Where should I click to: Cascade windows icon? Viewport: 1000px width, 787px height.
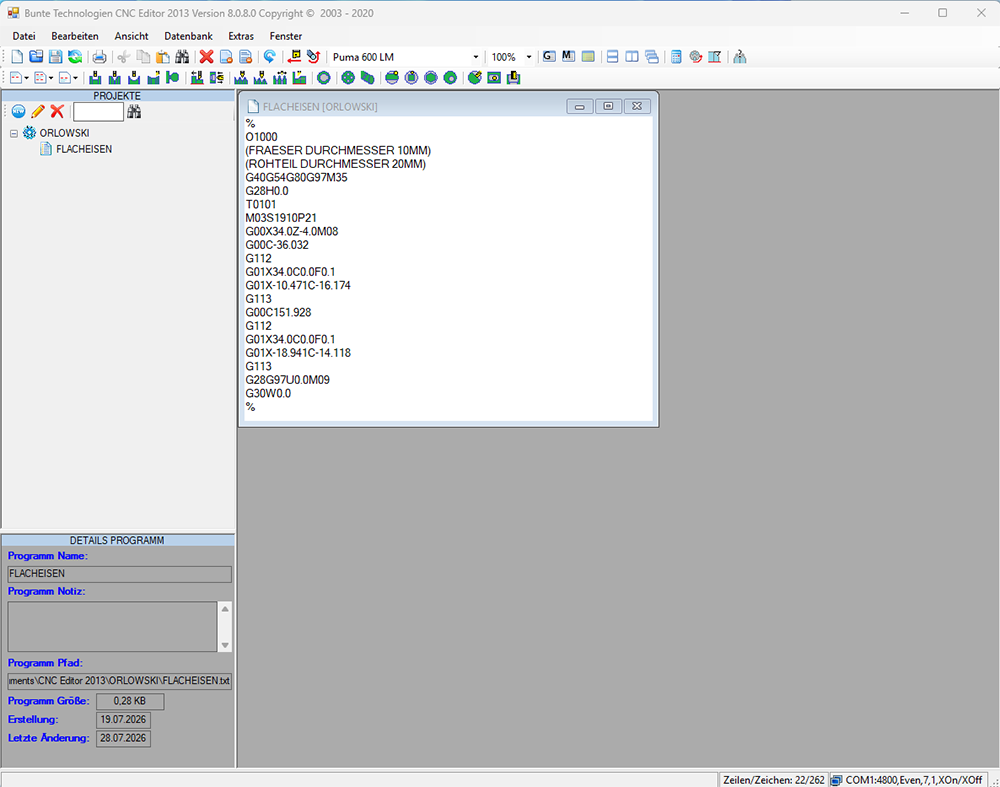[x=652, y=57]
